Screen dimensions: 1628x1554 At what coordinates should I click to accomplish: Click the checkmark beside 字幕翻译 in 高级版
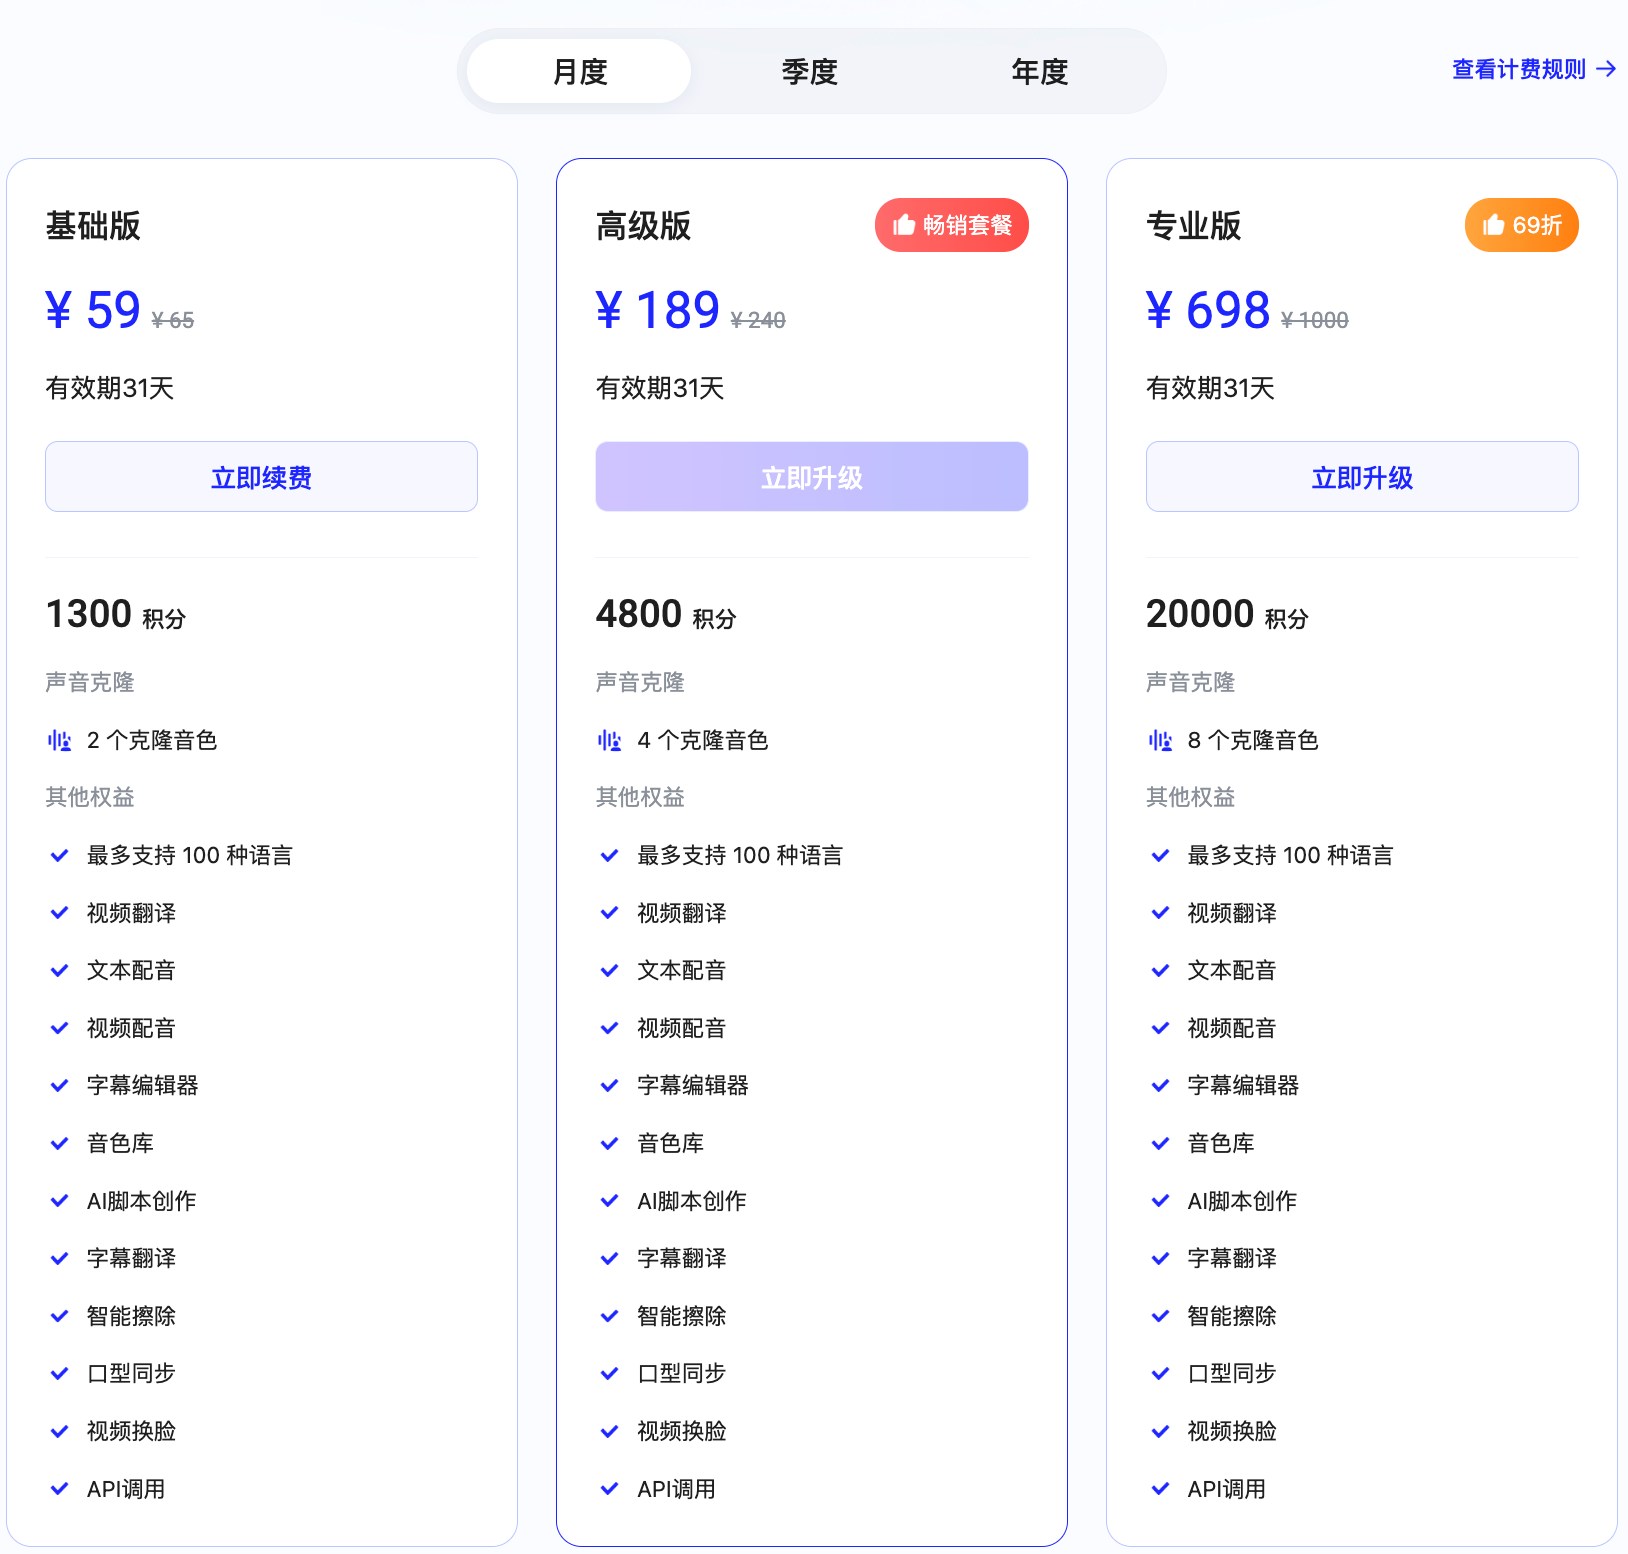[x=609, y=1259]
